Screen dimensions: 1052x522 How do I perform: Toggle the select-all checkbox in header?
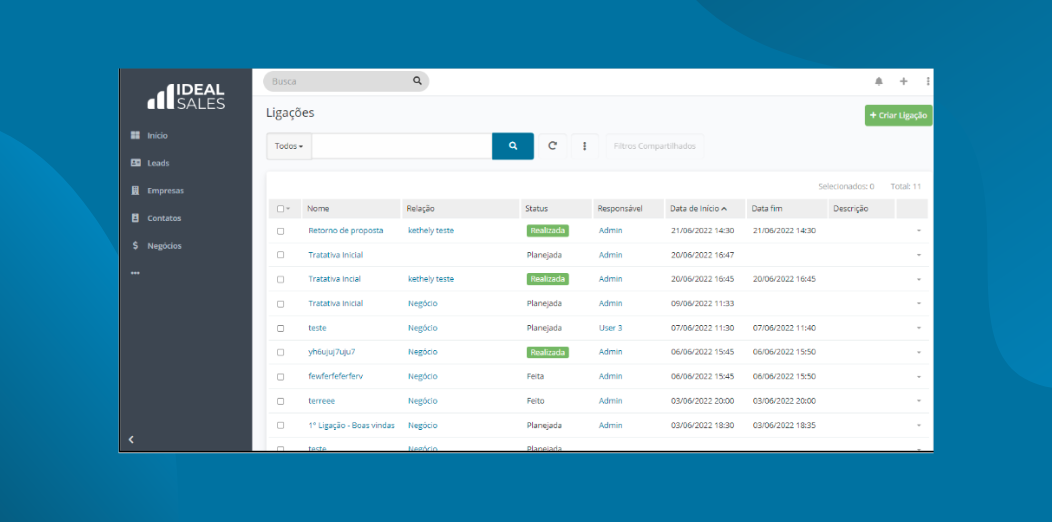point(280,209)
